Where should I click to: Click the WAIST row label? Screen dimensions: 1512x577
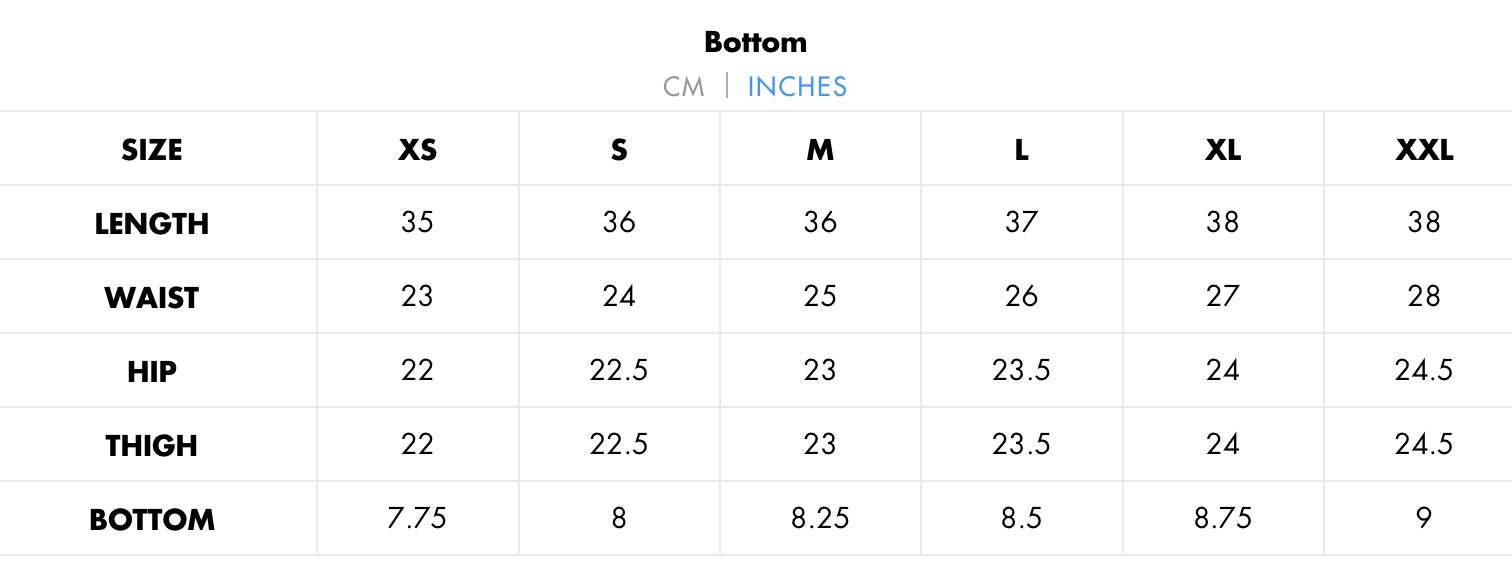coord(152,298)
